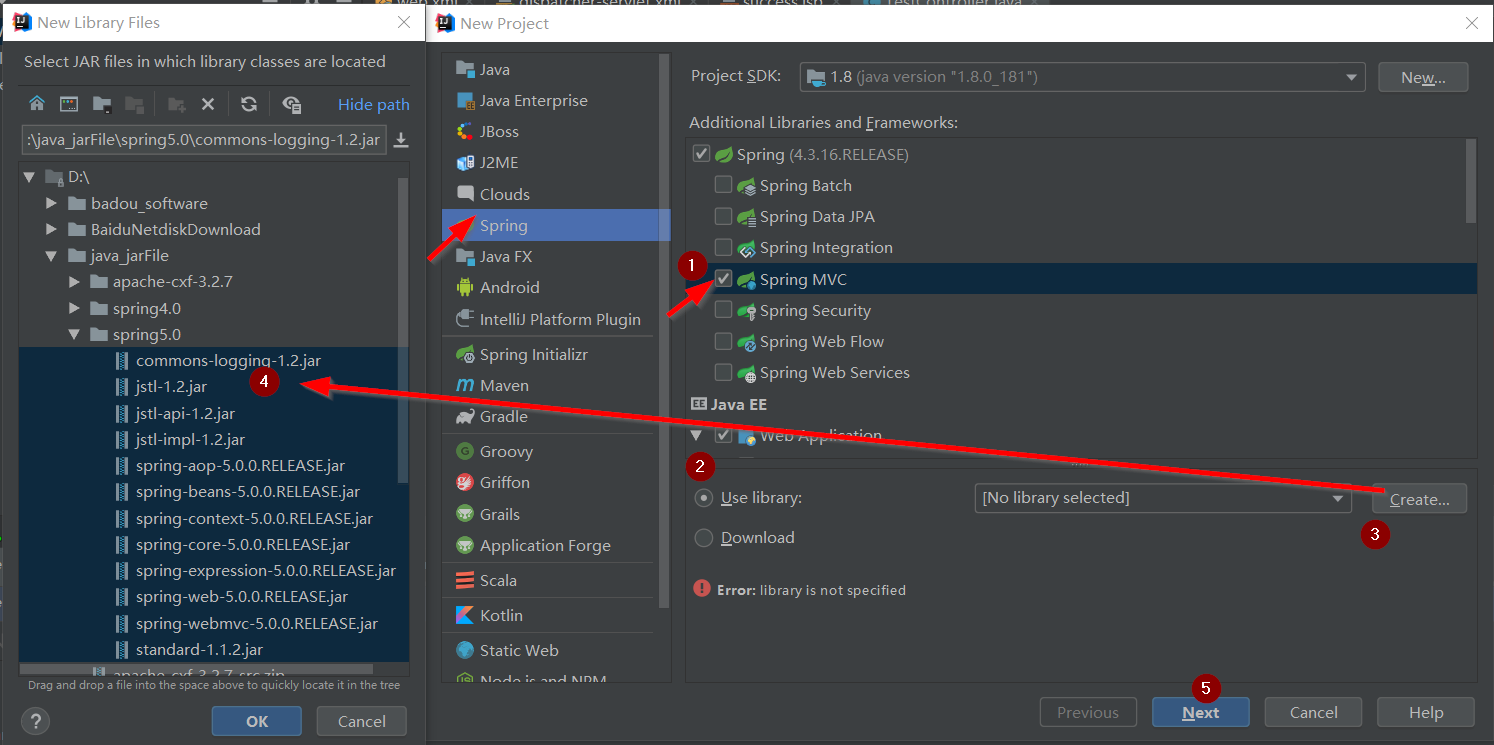Expand the badou_software folder
The image size is (1494, 745).
[x=52, y=203]
